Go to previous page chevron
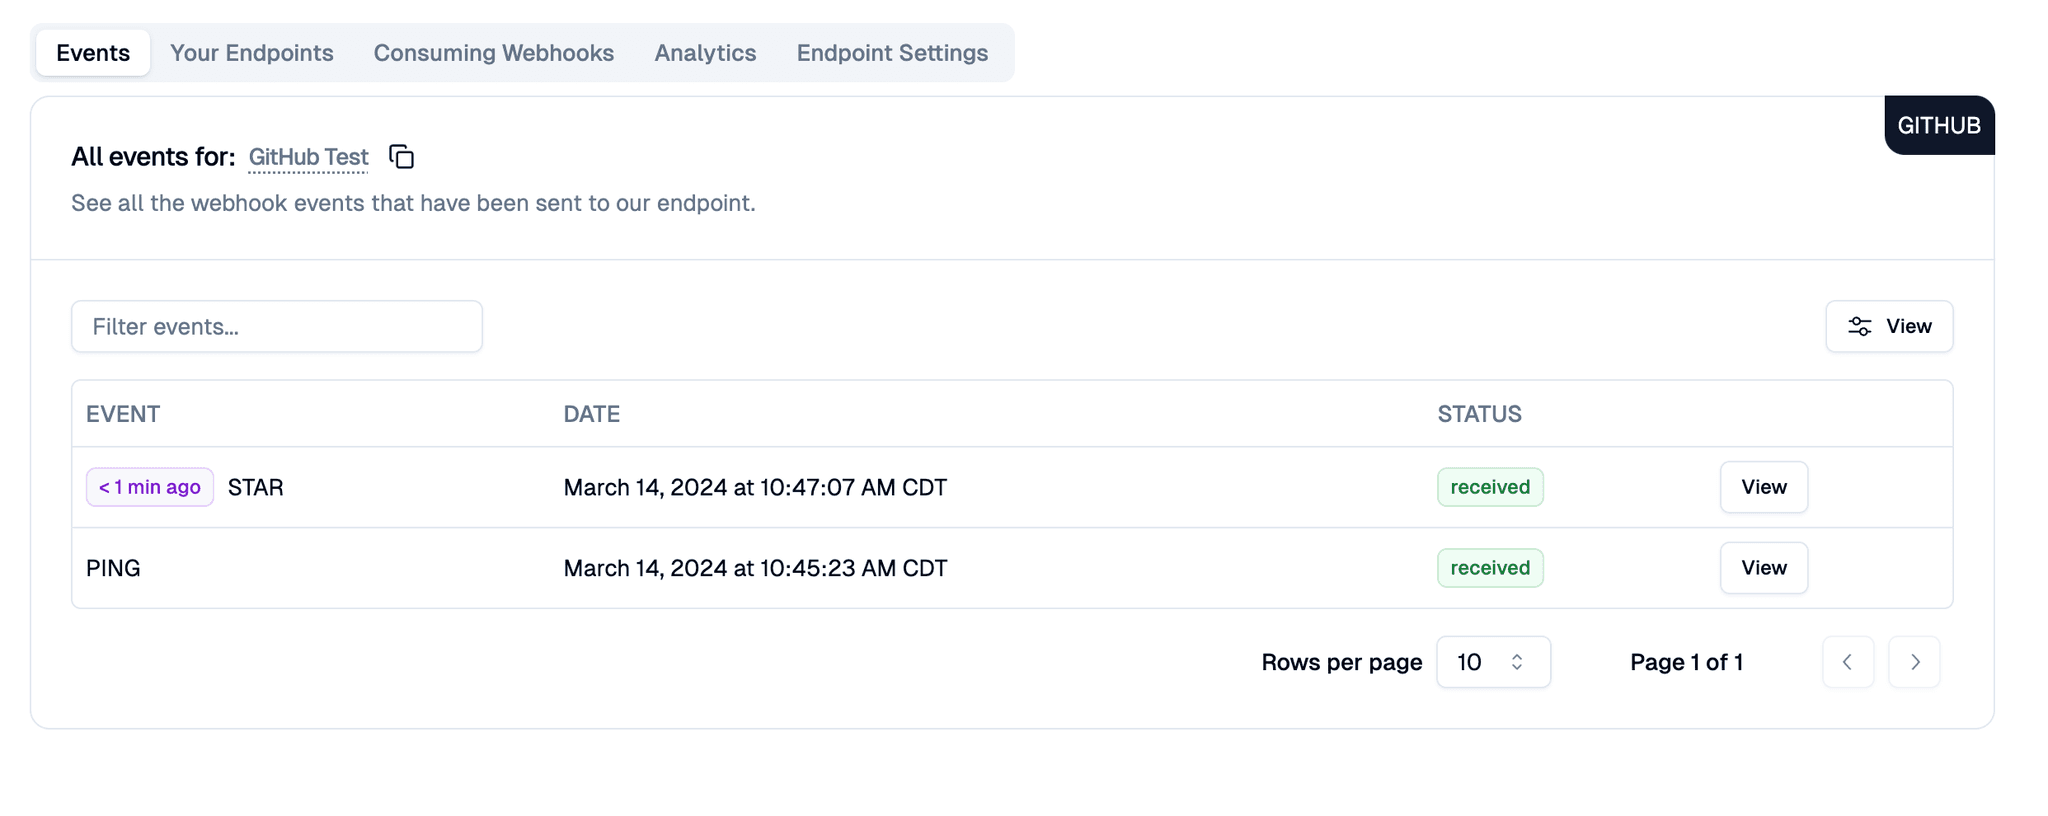The width and height of the screenshot is (2048, 816). [x=1847, y=662]
